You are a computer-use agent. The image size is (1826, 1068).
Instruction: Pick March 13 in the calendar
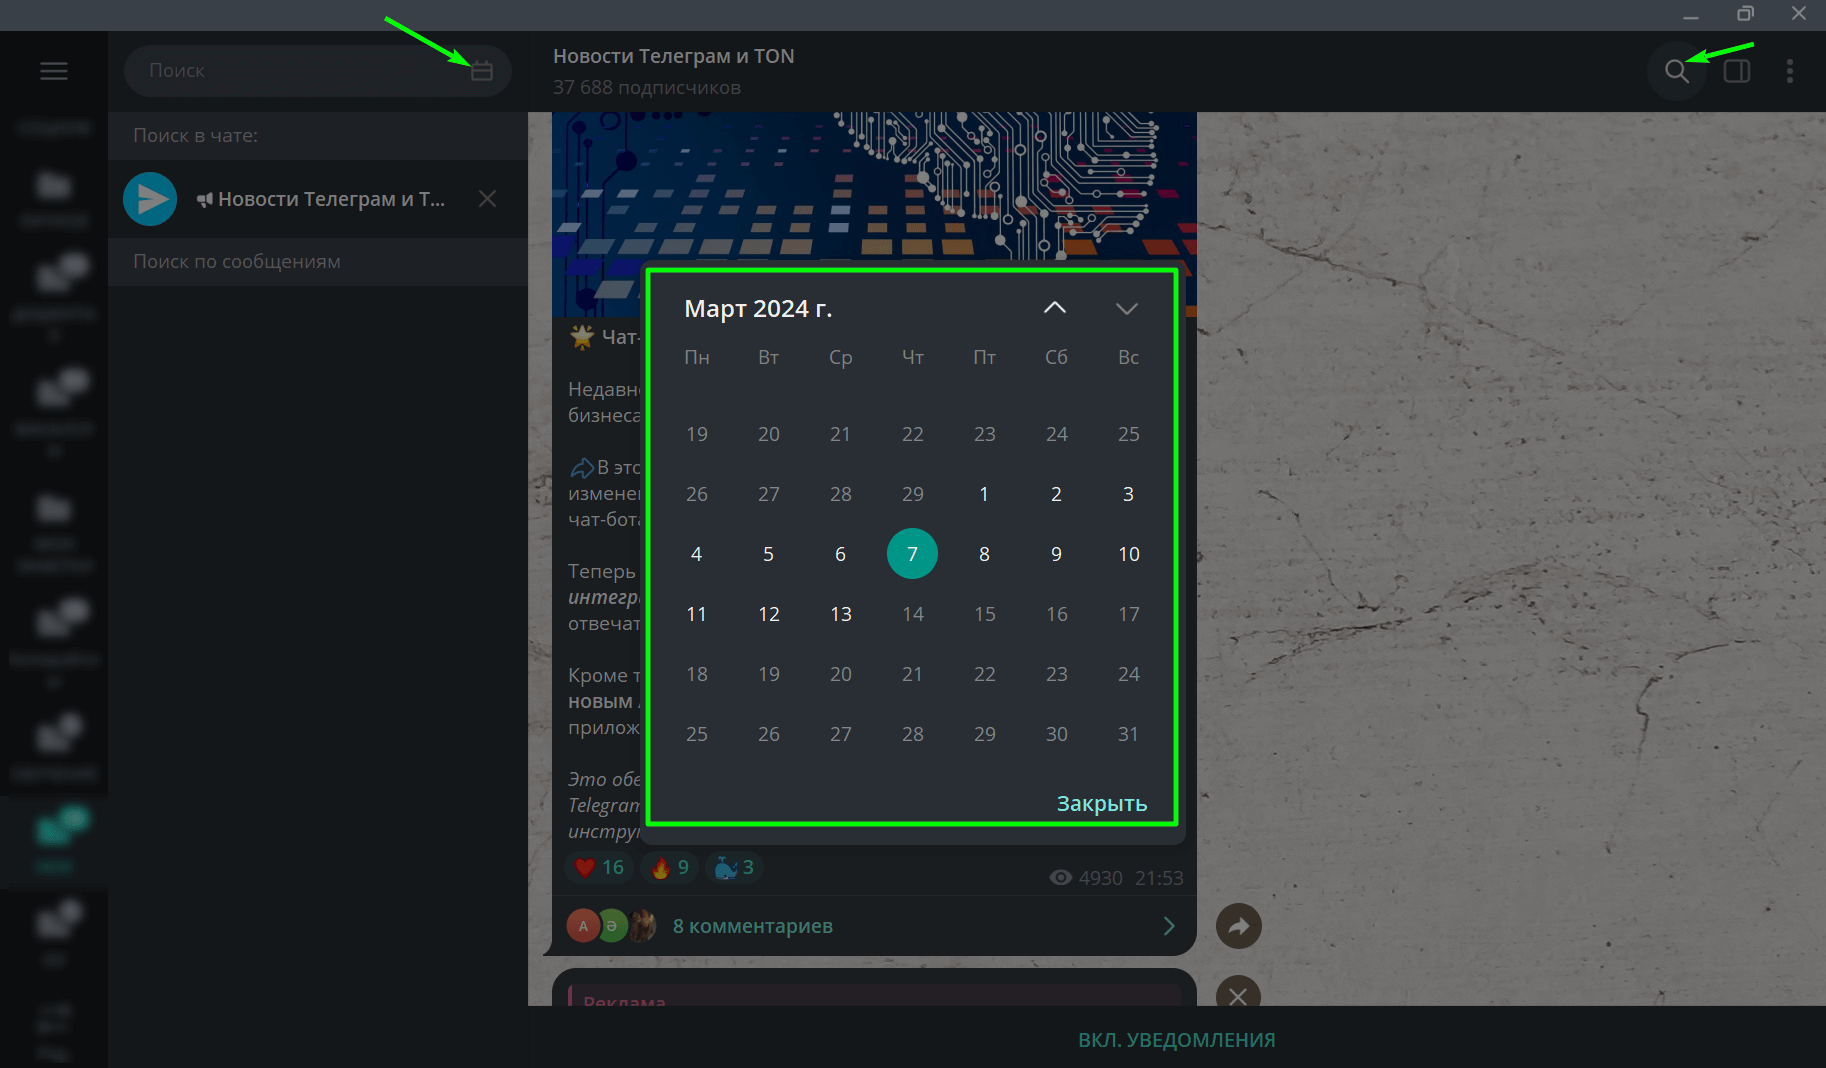coord(841,614)
